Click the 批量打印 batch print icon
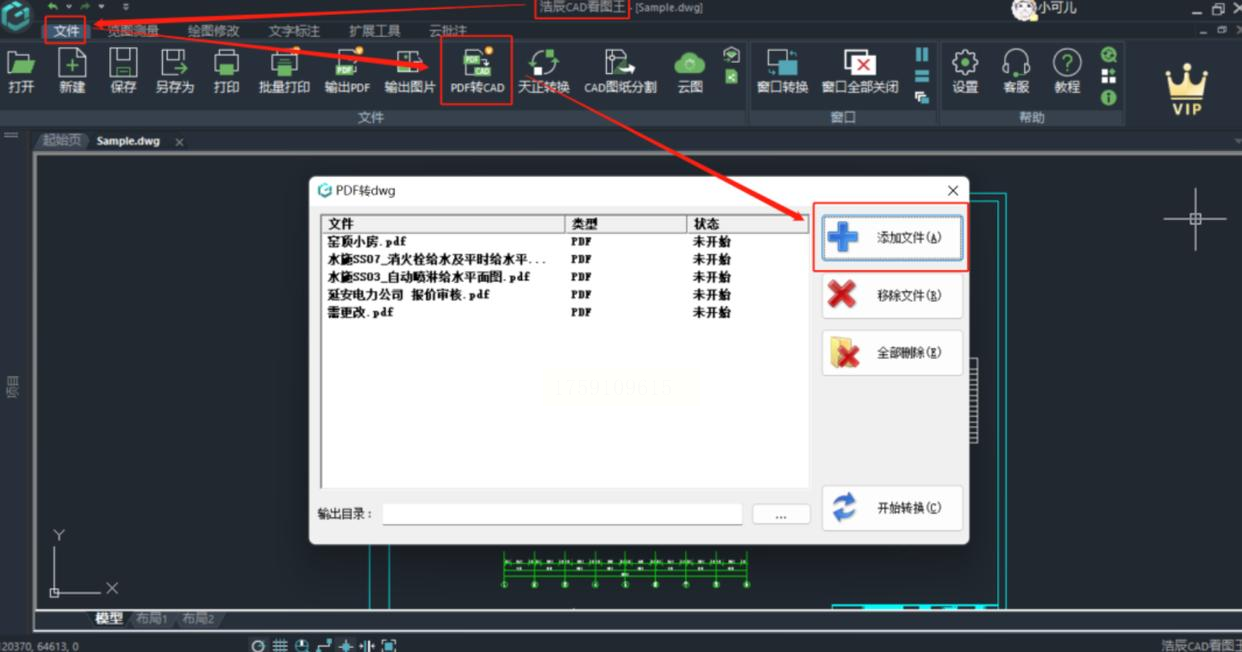The width and height of the screenshot is (1242, 652). [x=284, y=63]
